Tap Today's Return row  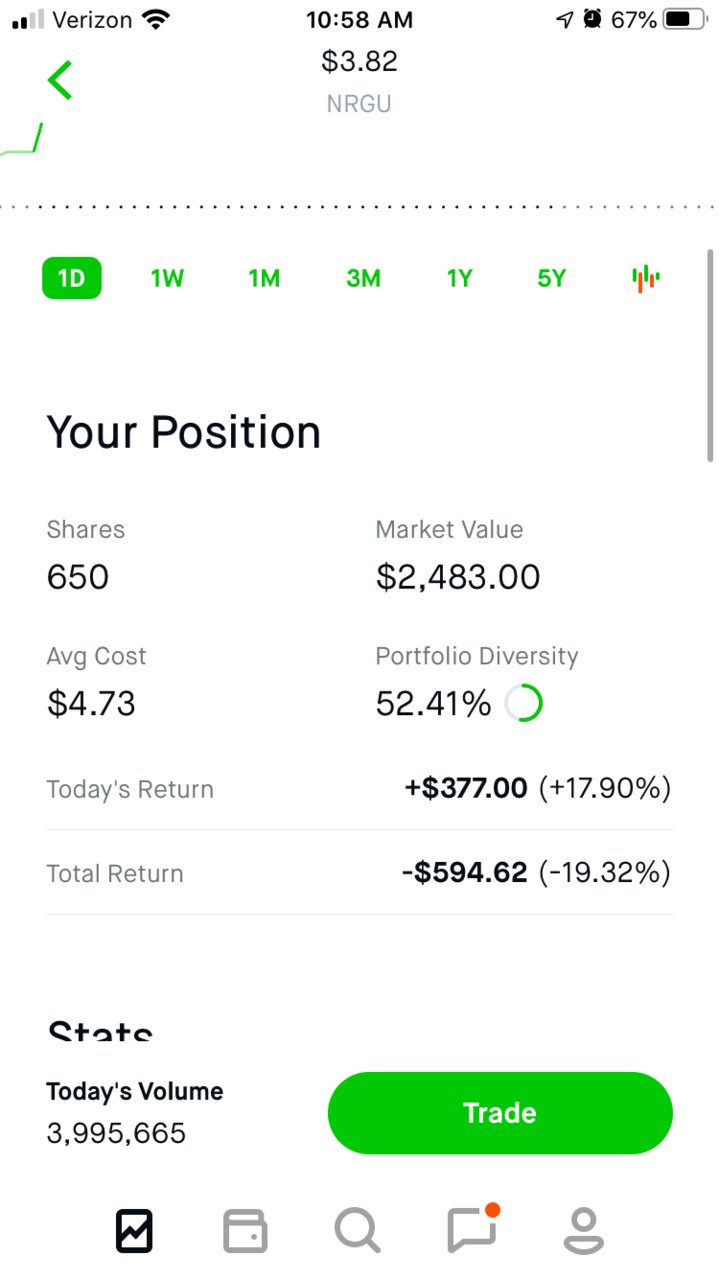[359, 789]
